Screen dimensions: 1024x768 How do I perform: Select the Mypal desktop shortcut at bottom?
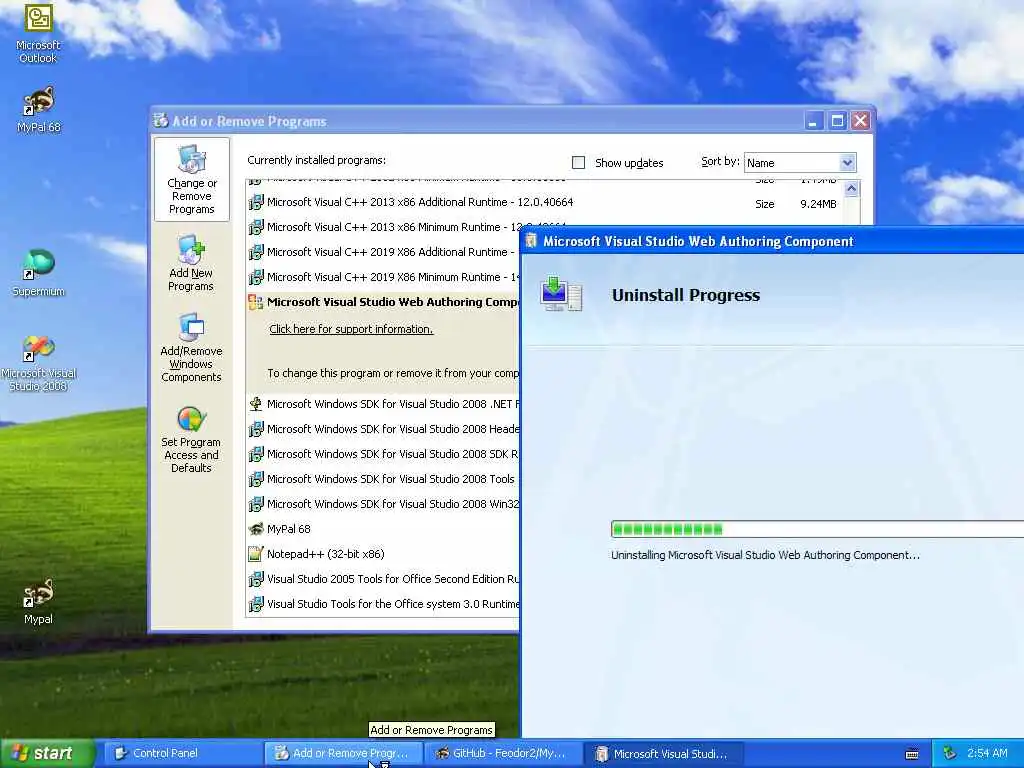[x=38, y=602]
